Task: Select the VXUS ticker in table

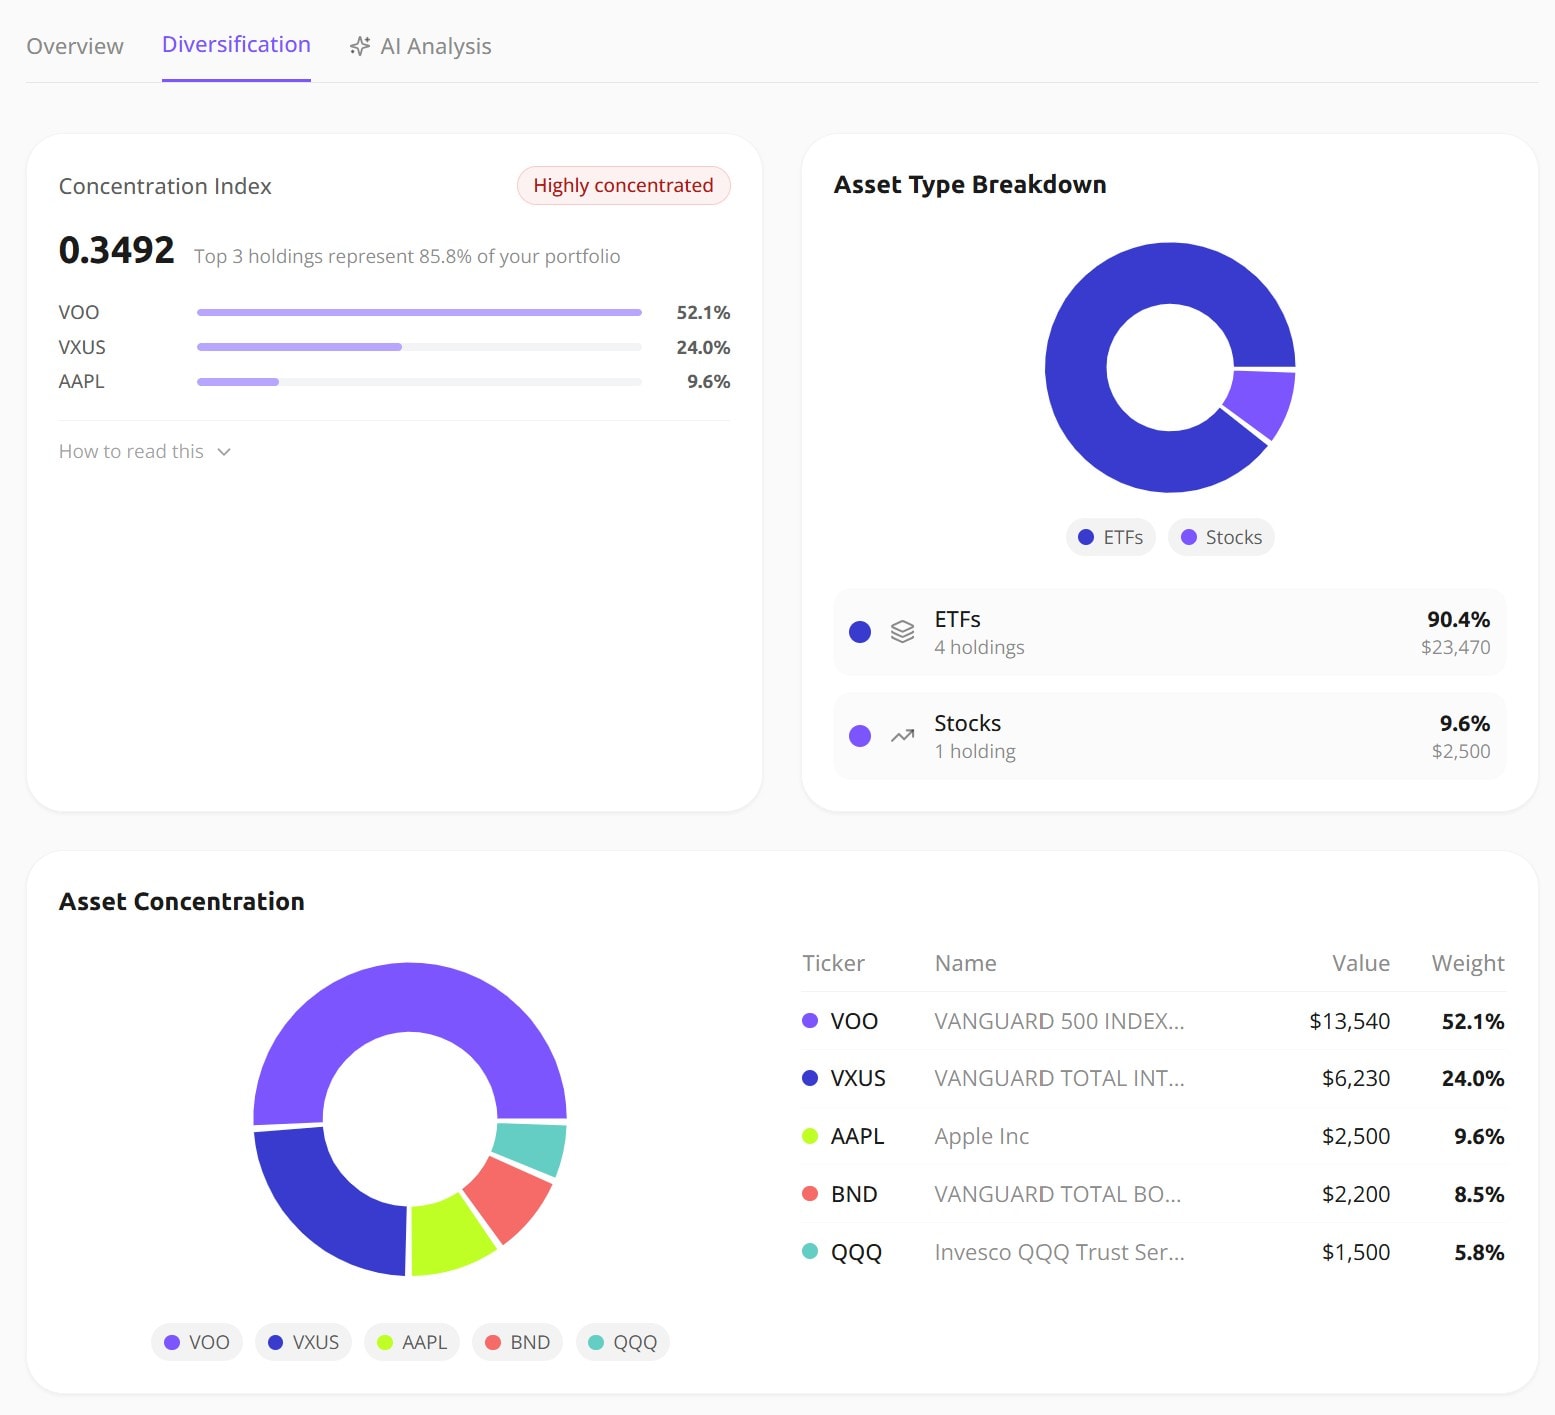Action: coord(858,1078)
